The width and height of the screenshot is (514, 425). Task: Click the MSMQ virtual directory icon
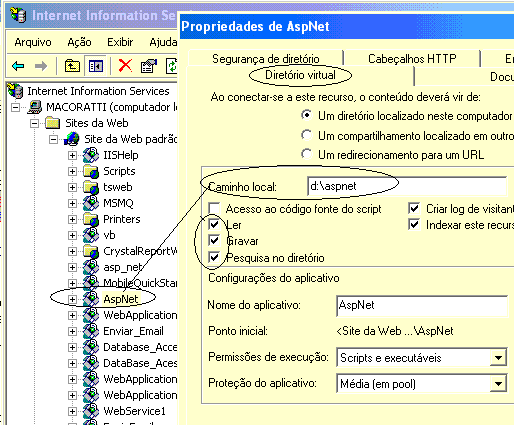tap(91, 203)
